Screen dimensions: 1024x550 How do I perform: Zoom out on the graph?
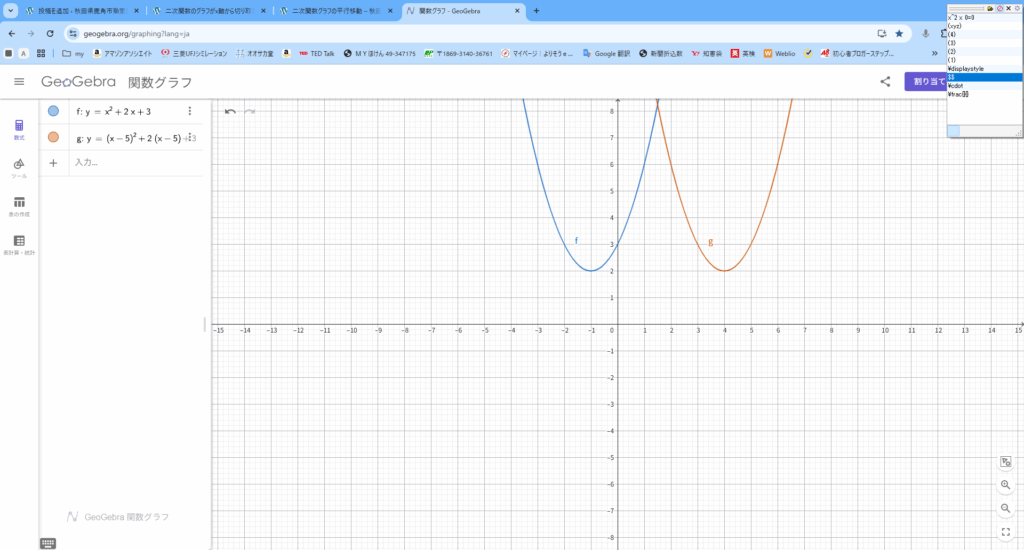pos(1005,508)
